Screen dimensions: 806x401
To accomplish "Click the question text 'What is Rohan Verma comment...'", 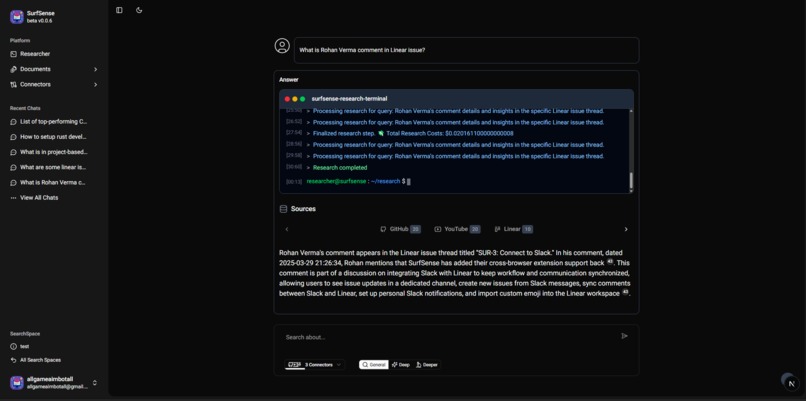I will [362, 50].
